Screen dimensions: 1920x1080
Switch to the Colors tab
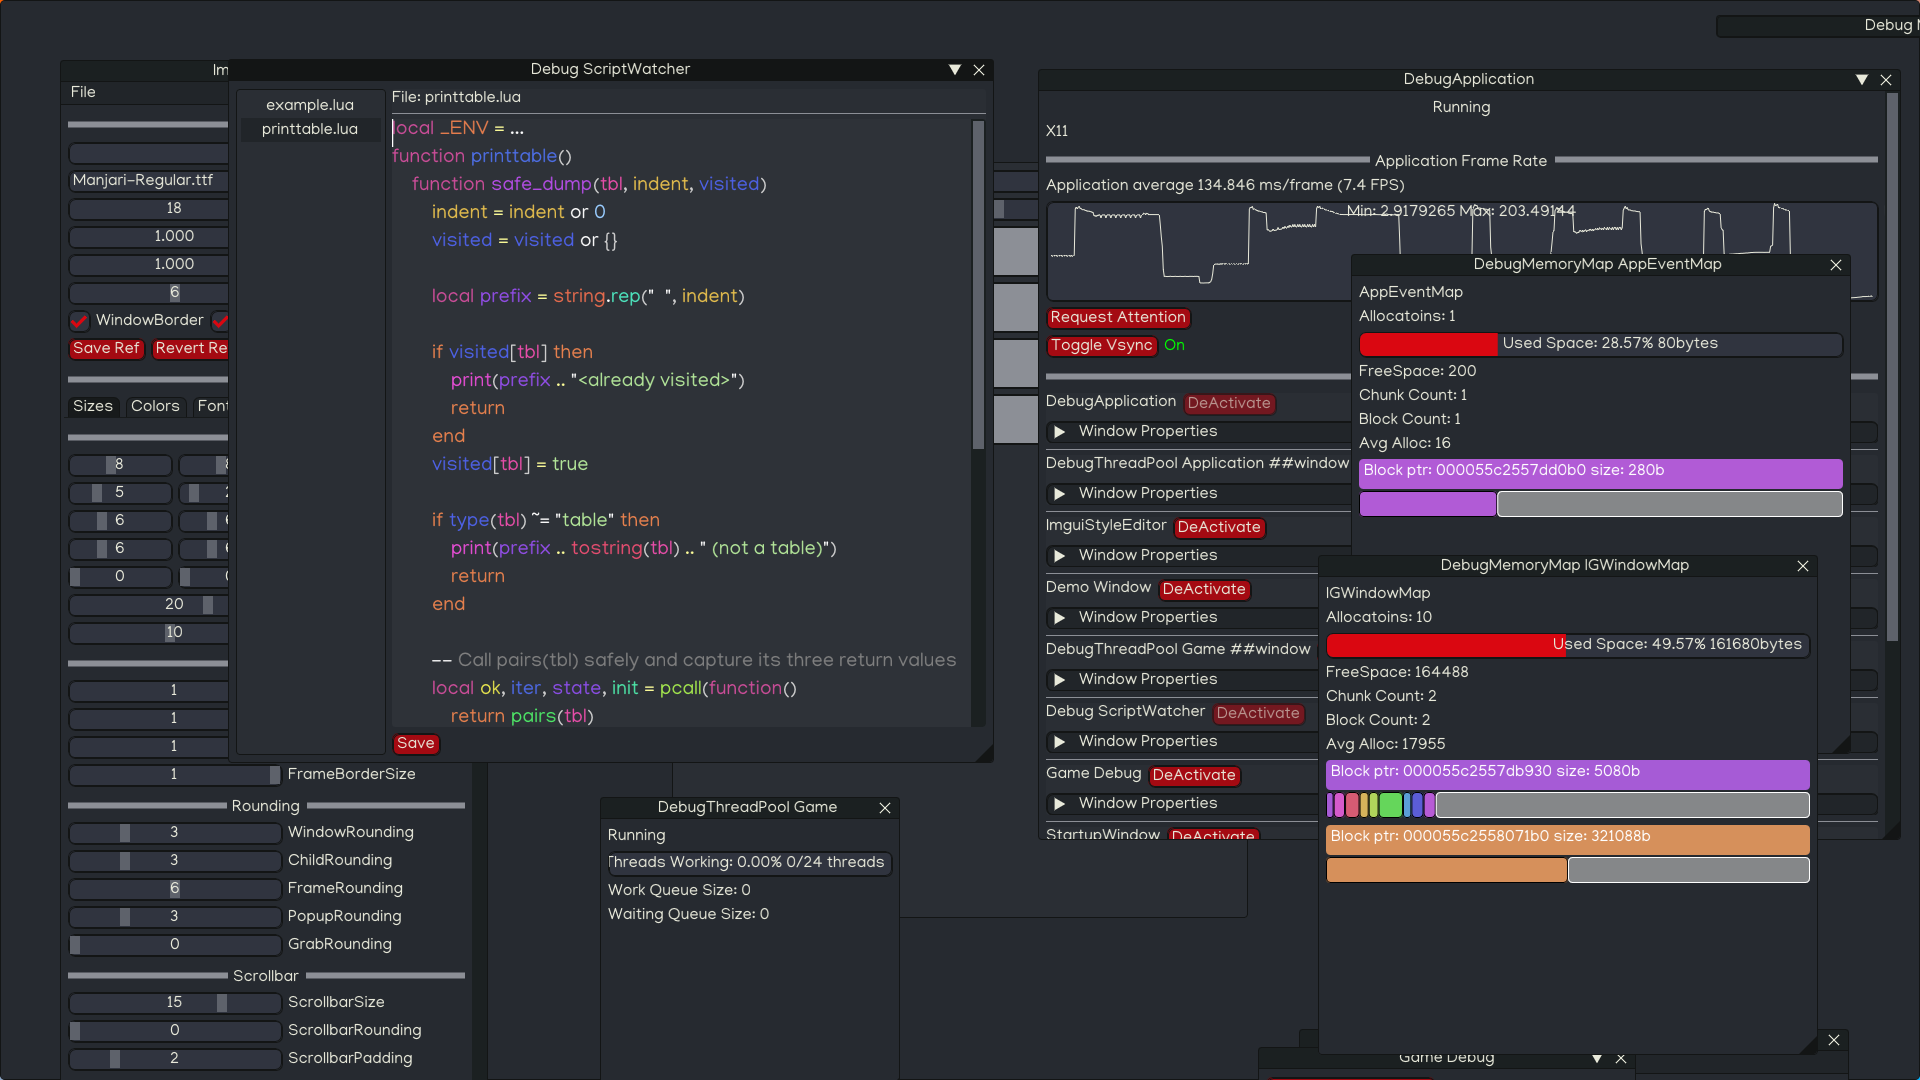[155, 406]
